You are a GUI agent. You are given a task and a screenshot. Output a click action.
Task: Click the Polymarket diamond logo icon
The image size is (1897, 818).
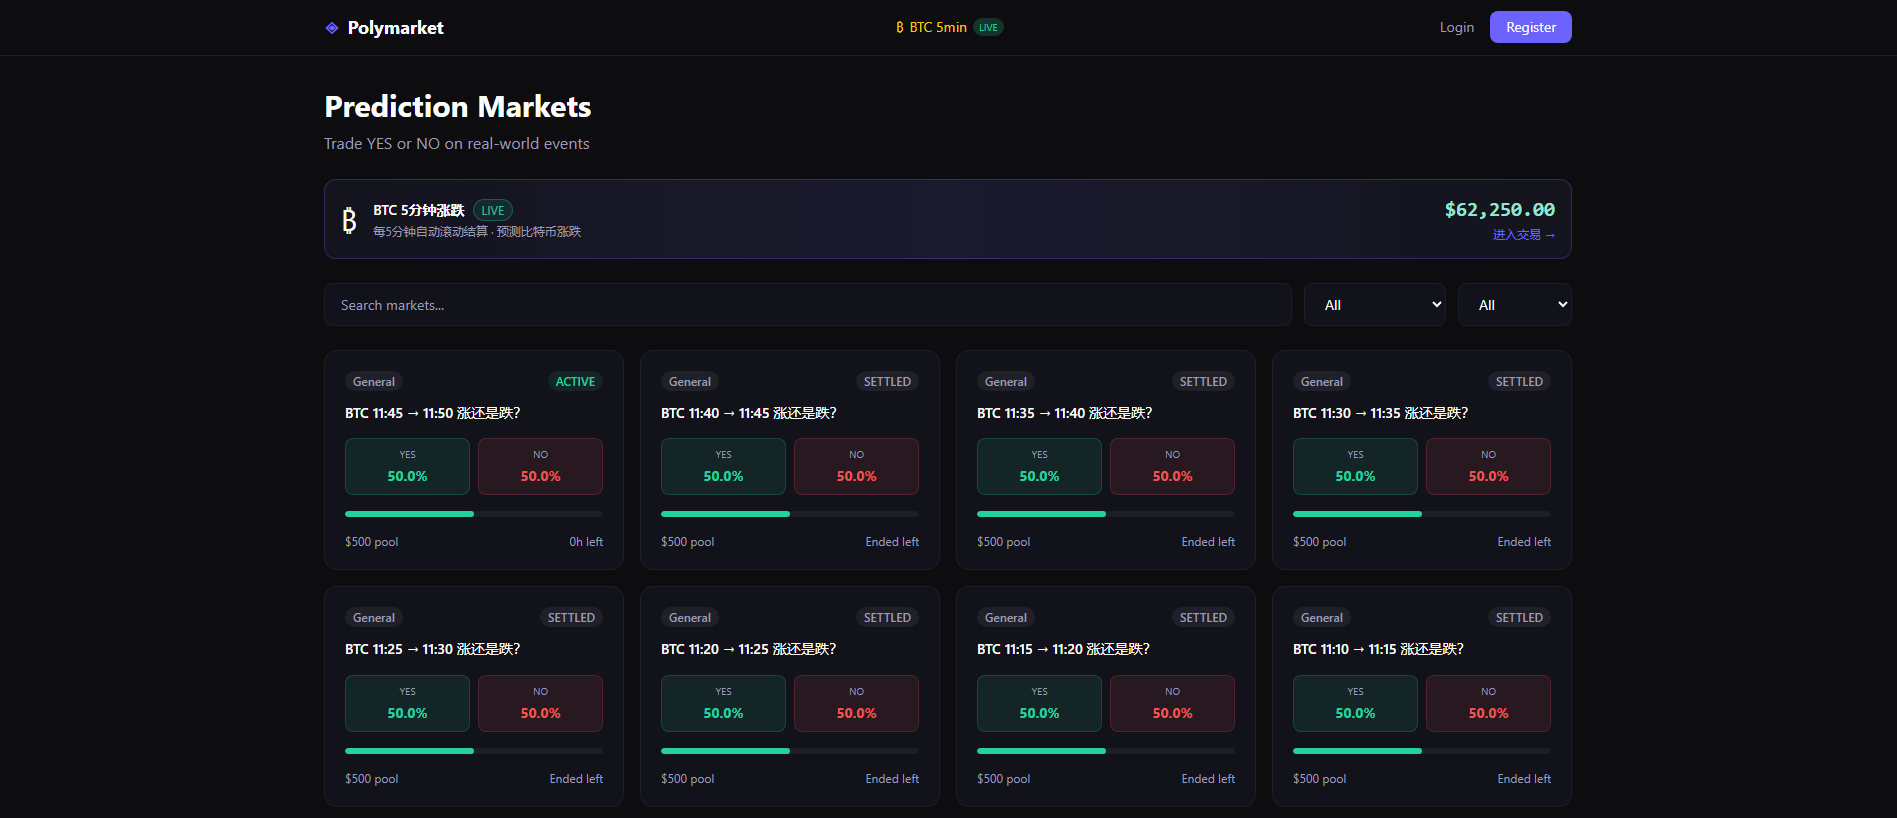coord(332,28)
